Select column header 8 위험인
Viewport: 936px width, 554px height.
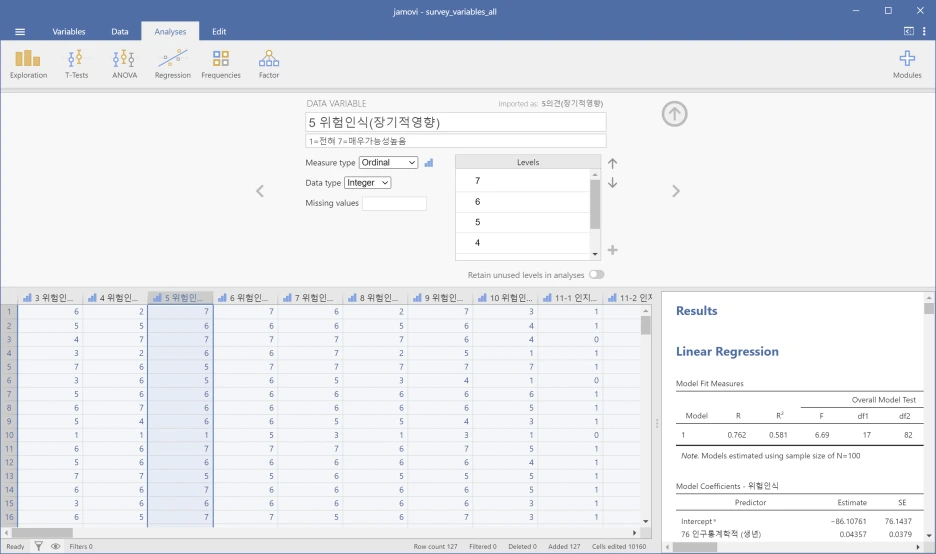[x=375, y=297]
